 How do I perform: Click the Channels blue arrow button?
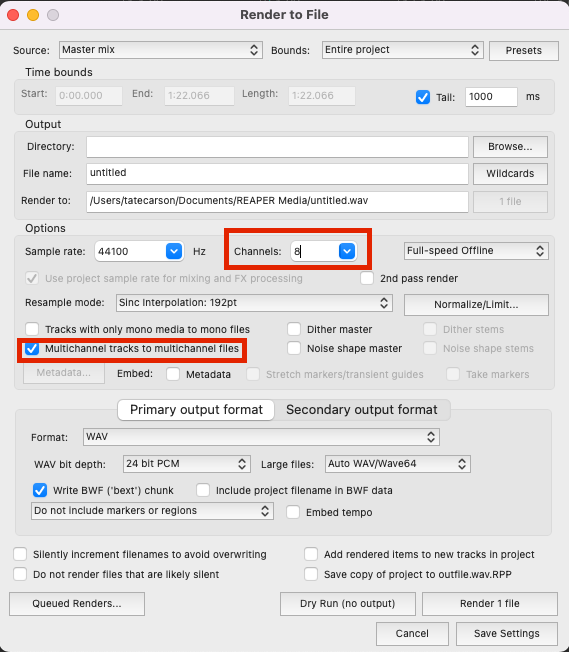(x=347, y=251)
